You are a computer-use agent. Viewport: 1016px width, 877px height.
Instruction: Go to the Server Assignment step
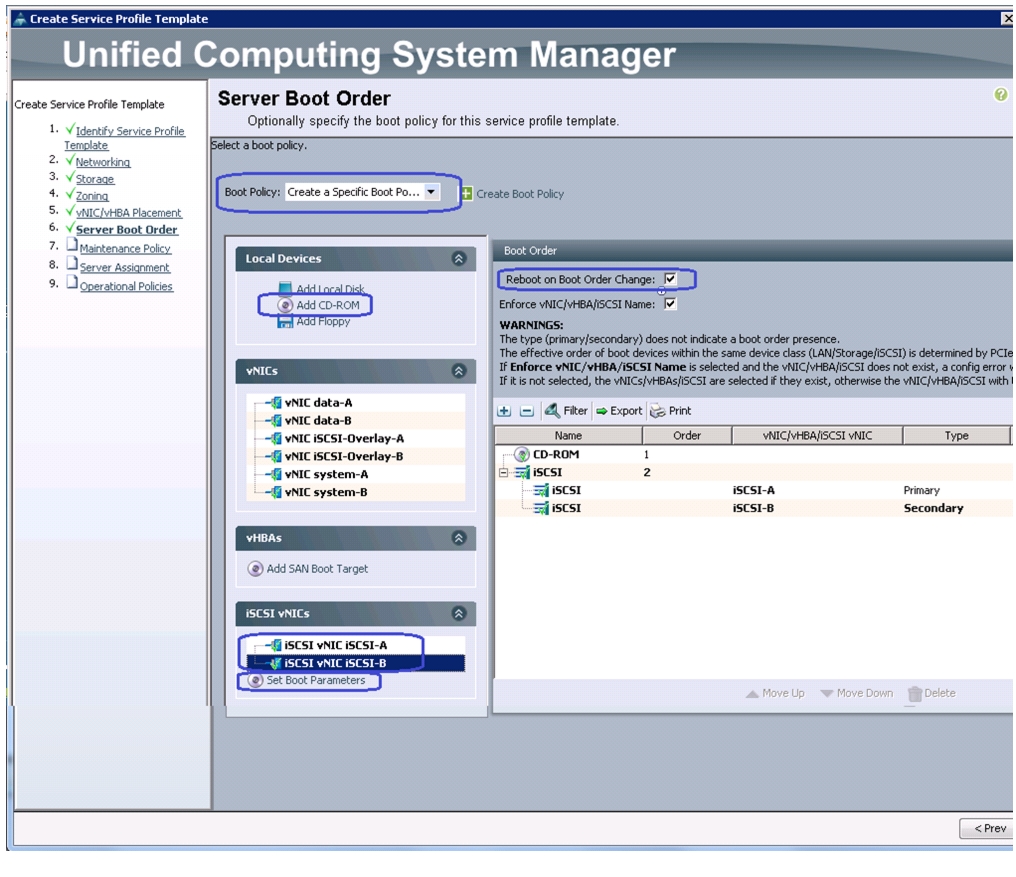click(124, 267)
